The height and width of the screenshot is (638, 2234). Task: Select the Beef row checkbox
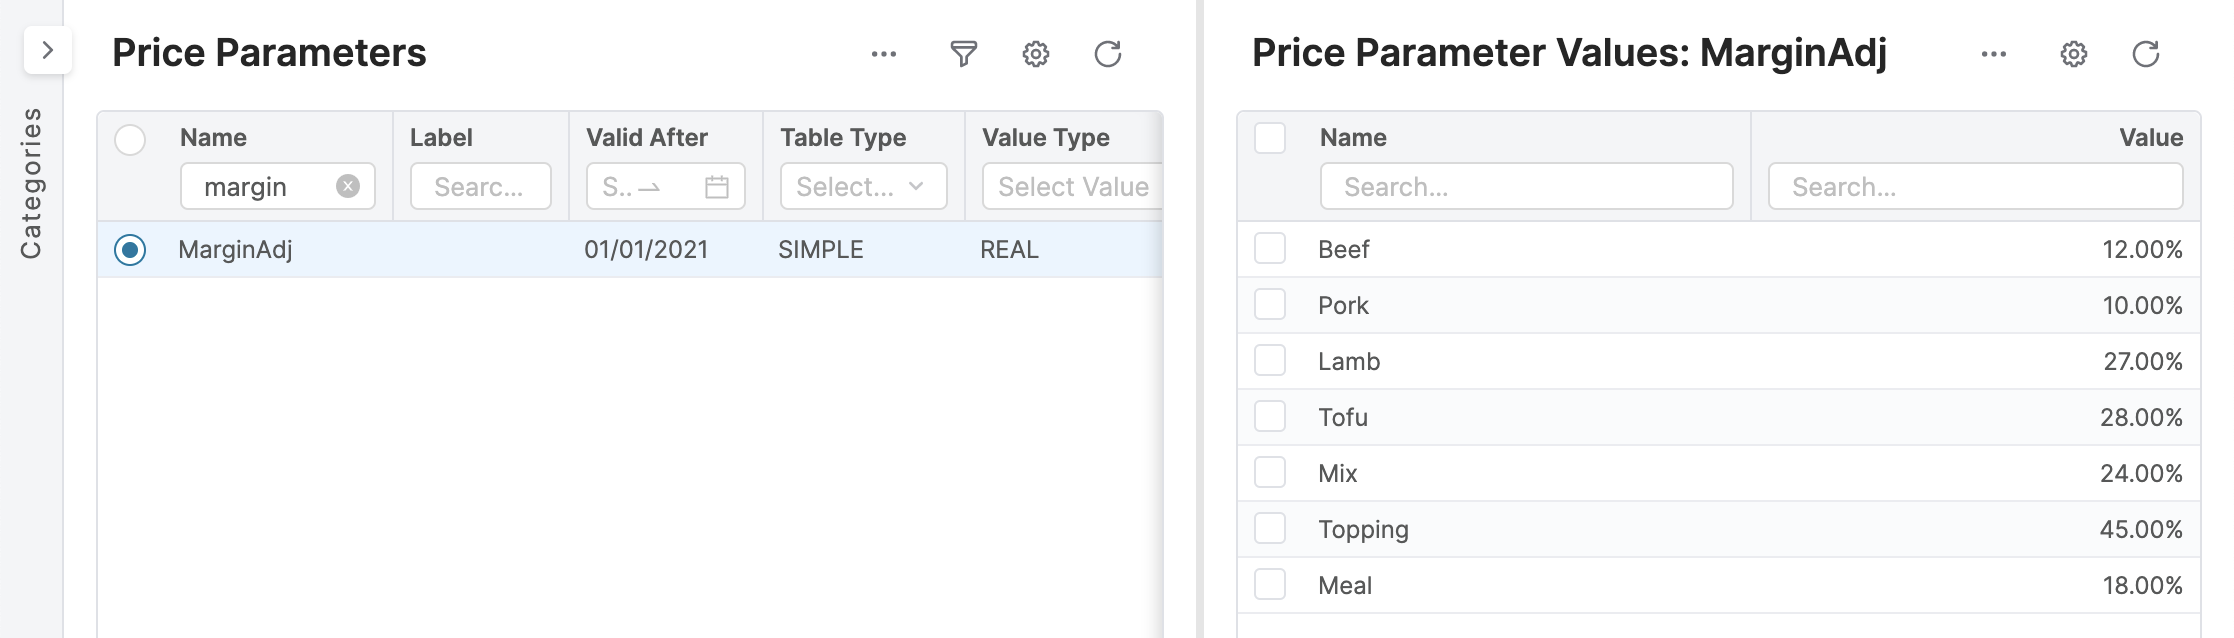click(x=1270, y=249)
